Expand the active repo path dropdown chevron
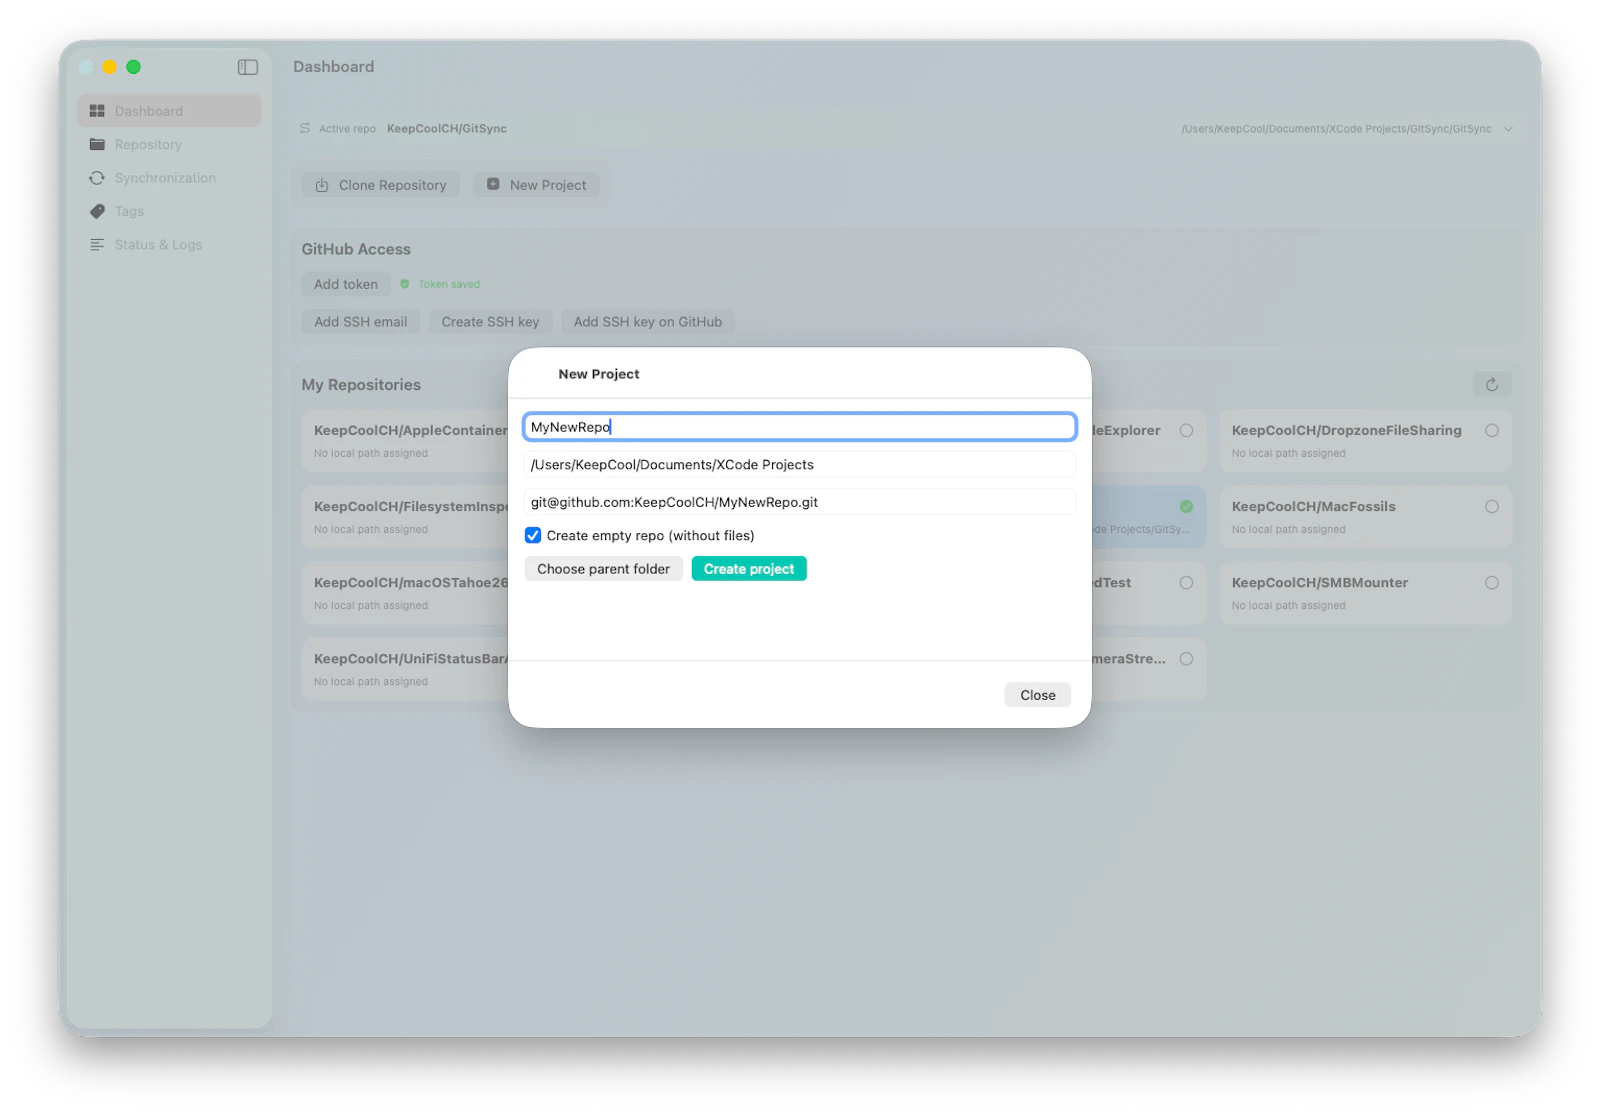The image size is (1600, 1114). (1508, 129)
